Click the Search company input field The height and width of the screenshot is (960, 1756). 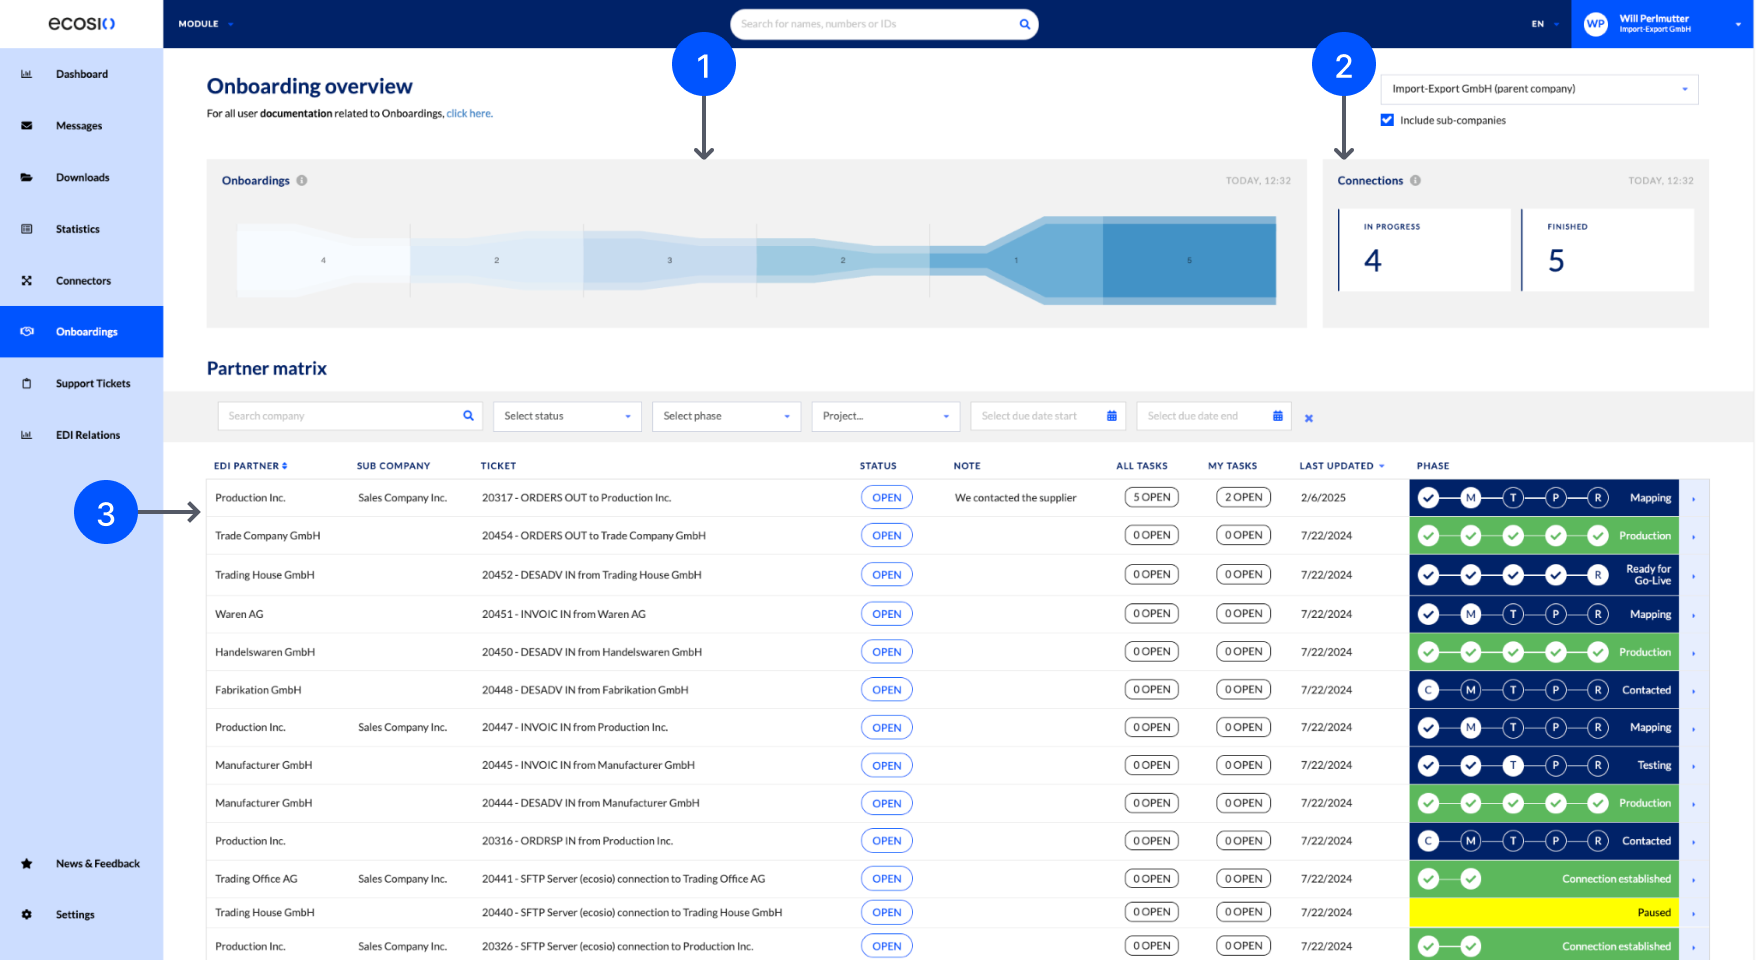350,416
